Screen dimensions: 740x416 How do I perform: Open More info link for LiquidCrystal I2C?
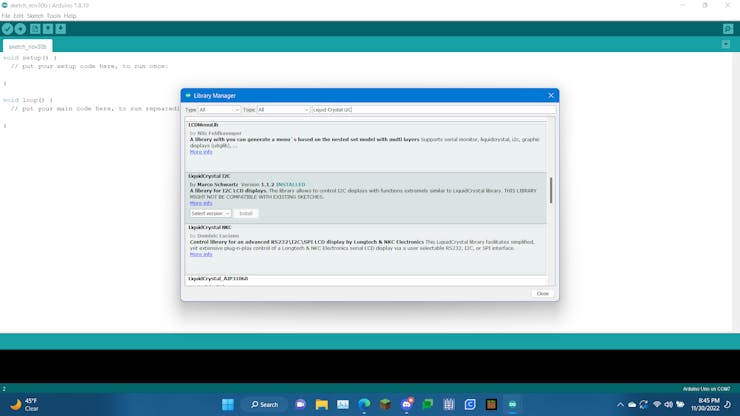[201, 203]
